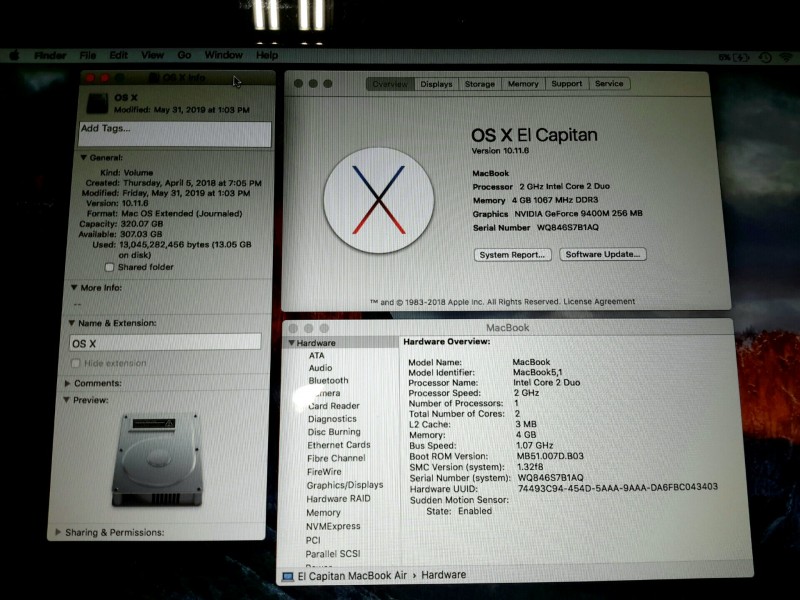The image size is (800, 600).
Task: Click the Add Tags field
Action: (x=175, y=134)
